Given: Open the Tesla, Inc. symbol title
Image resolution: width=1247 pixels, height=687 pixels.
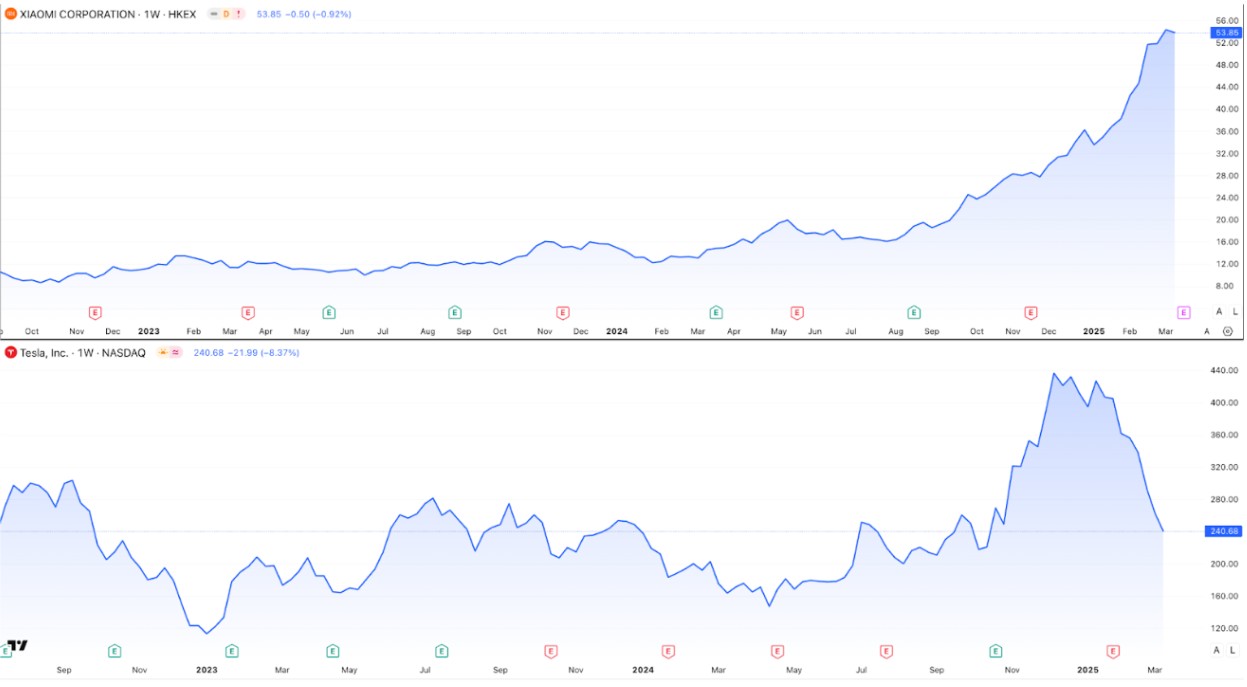Looking at the screenshot, I should pos(48,352).
